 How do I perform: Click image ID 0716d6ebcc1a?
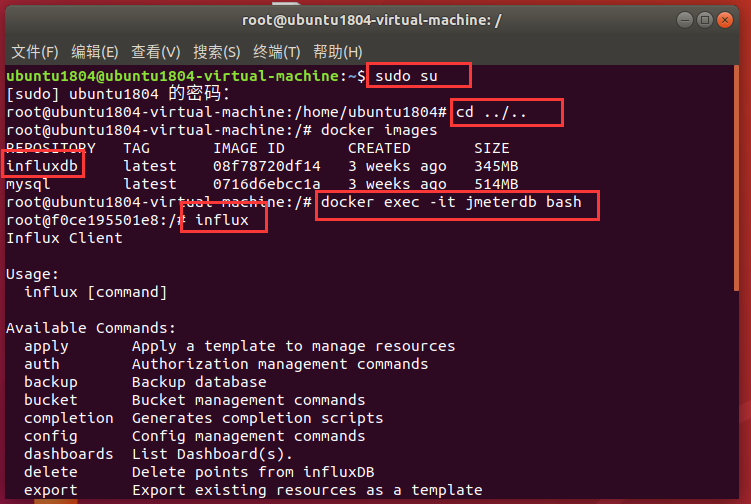(x=267, y=184)
